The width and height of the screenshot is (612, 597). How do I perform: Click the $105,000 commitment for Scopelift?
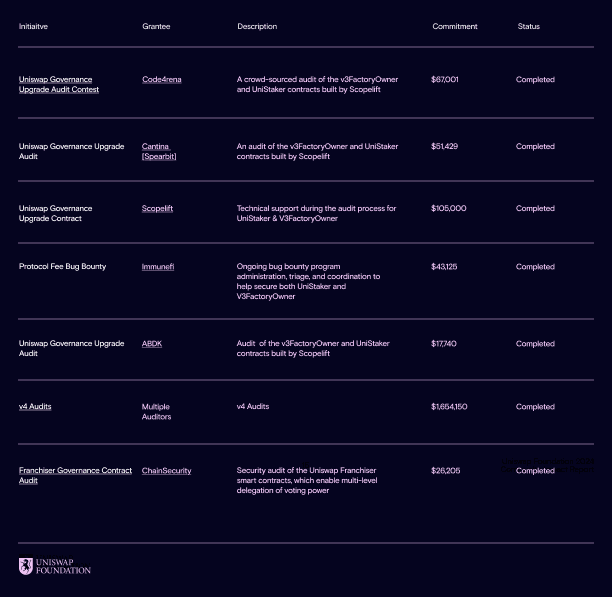448,208
